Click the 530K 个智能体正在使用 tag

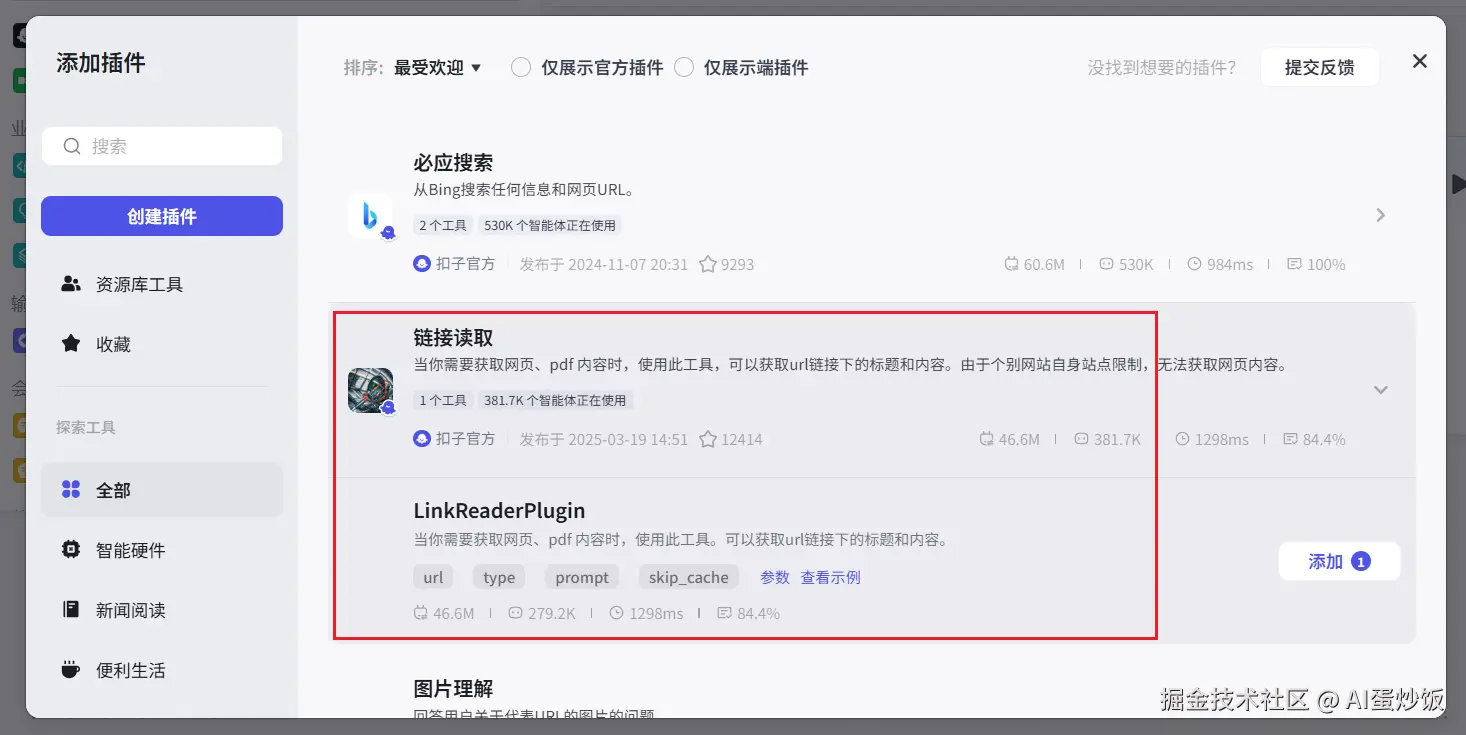coord(550,226)
